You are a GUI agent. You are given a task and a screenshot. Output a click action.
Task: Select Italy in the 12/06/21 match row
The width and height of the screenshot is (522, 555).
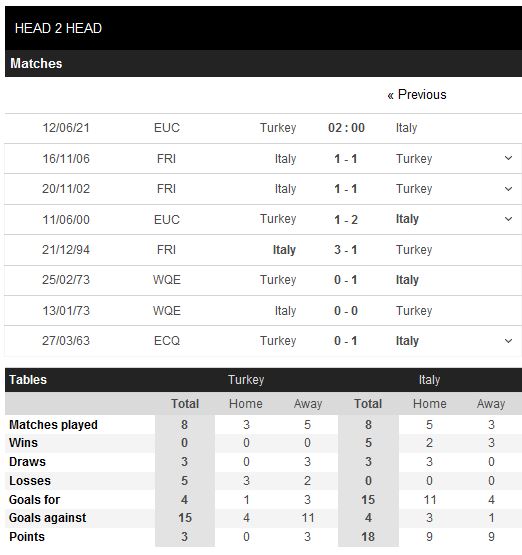[406, 128]
